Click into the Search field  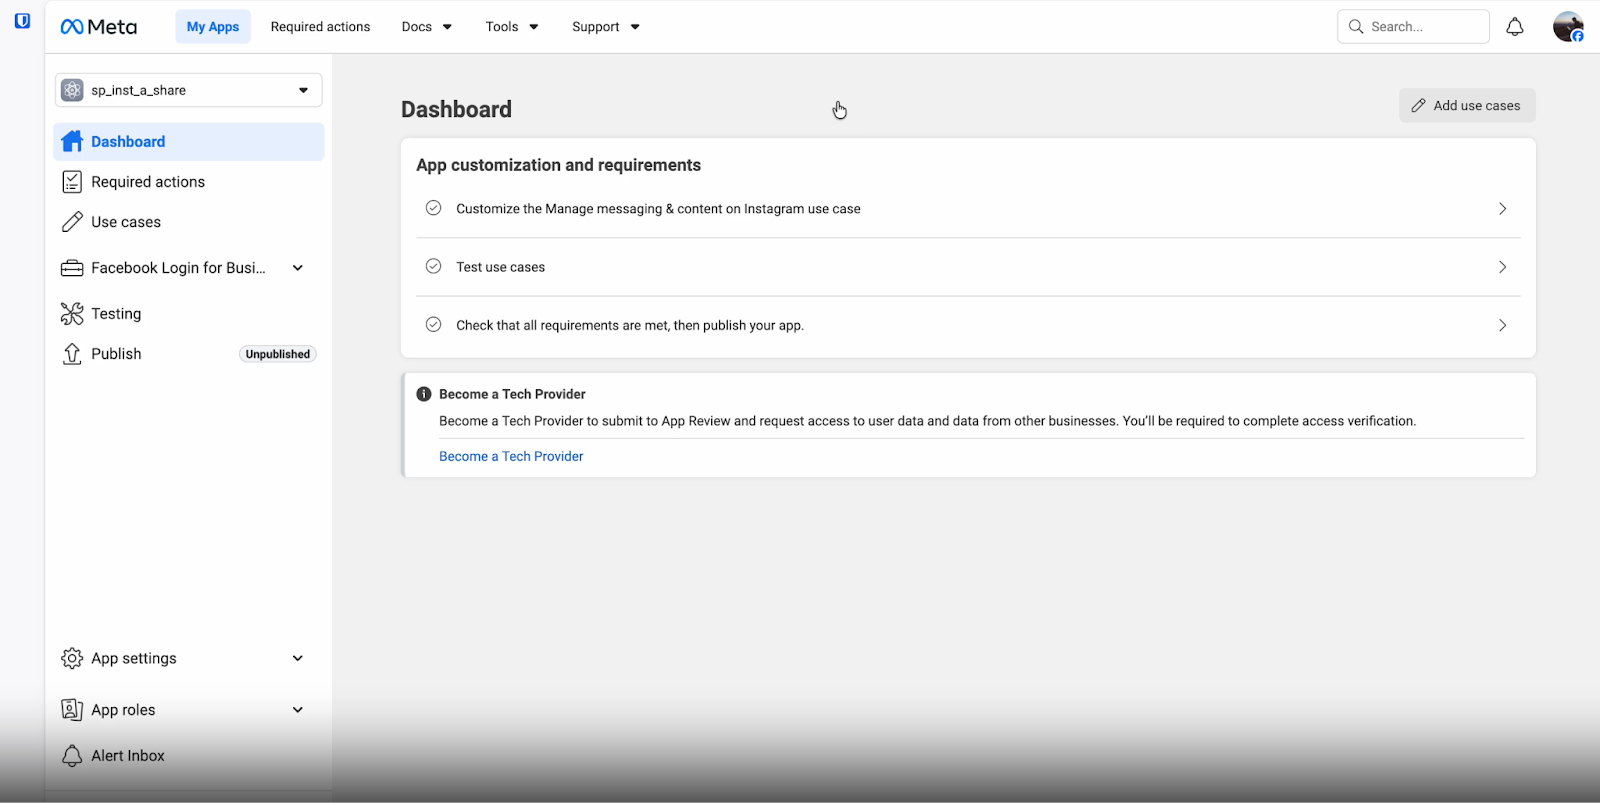(1413, 27)
